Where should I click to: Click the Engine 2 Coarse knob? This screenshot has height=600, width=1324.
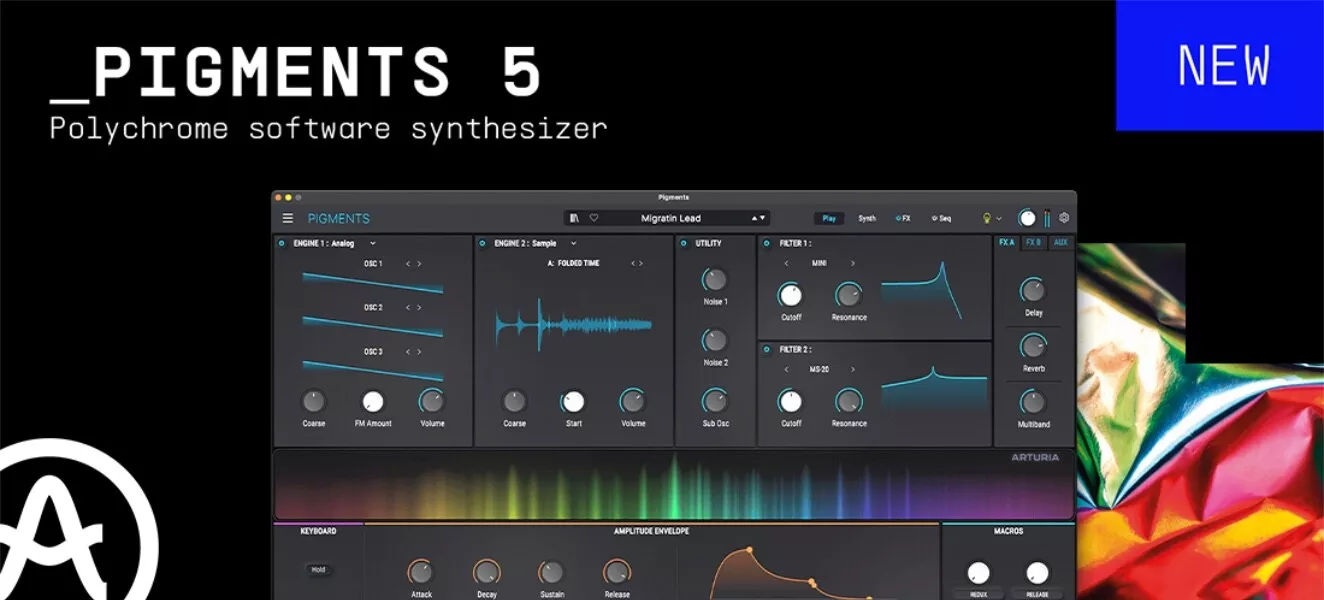(515, 401)
